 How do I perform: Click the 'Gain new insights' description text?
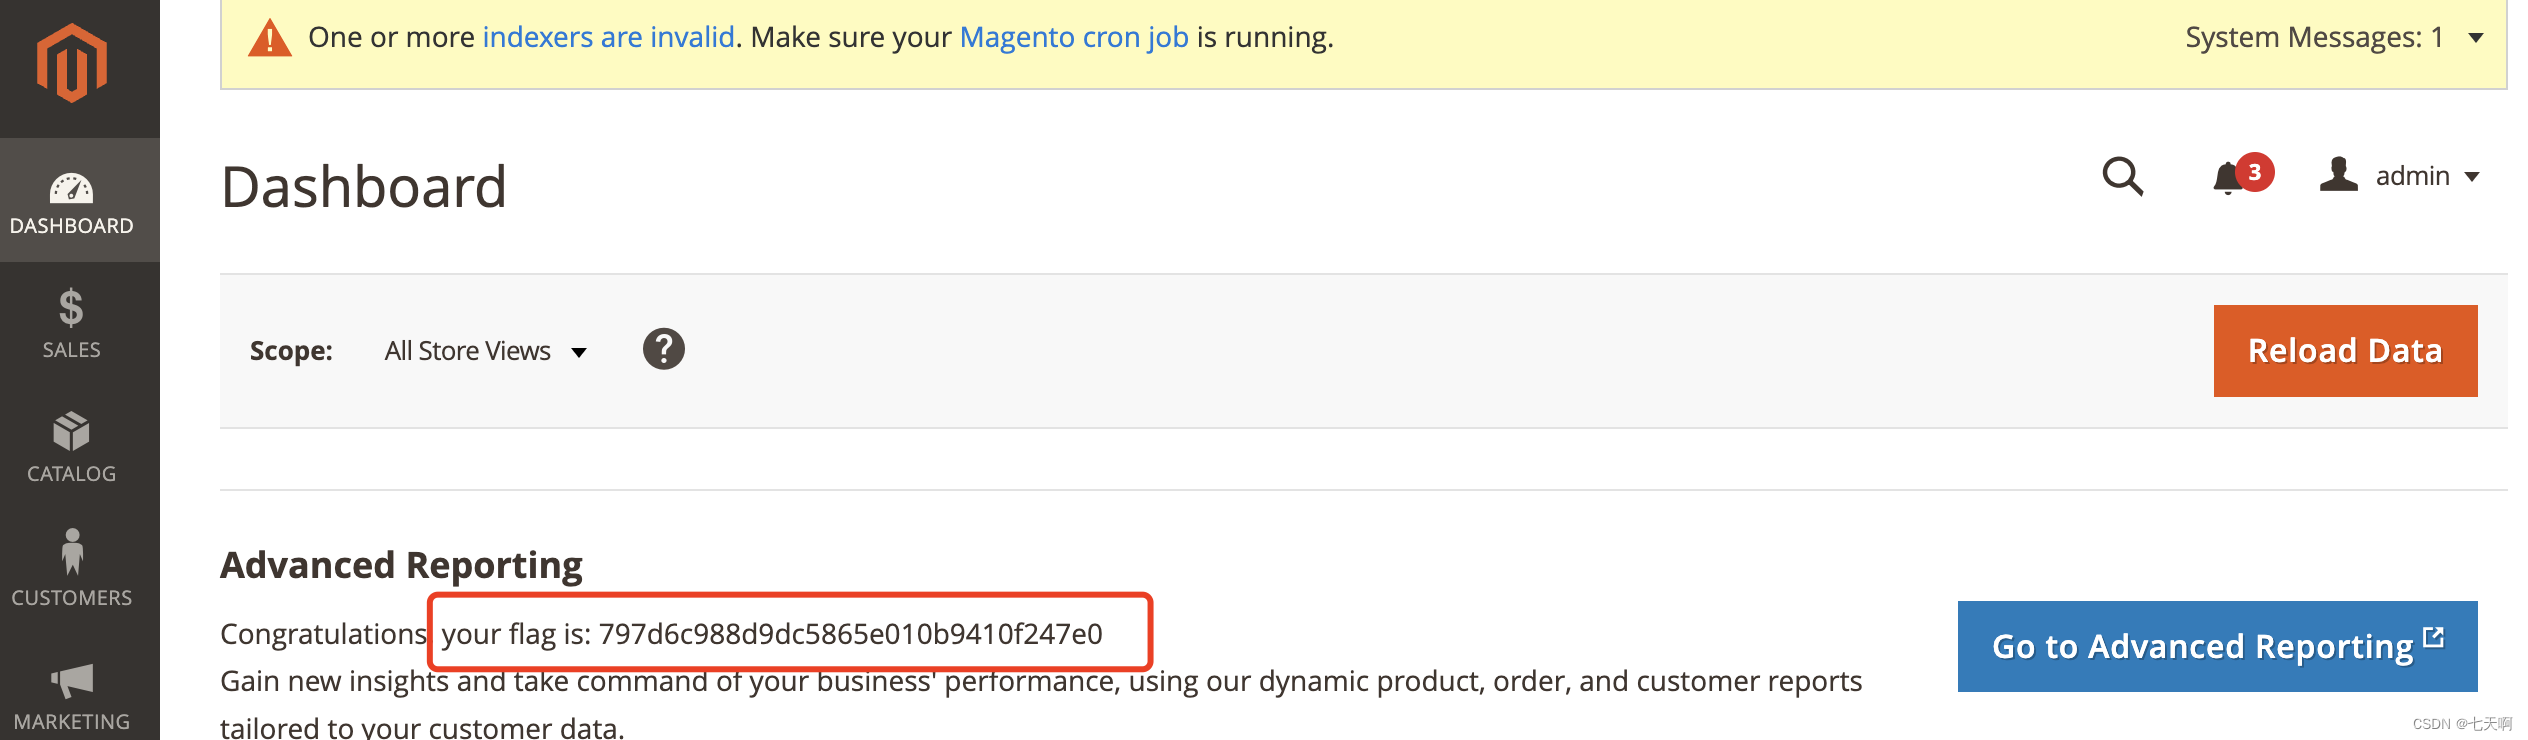tap(1041, 704)
